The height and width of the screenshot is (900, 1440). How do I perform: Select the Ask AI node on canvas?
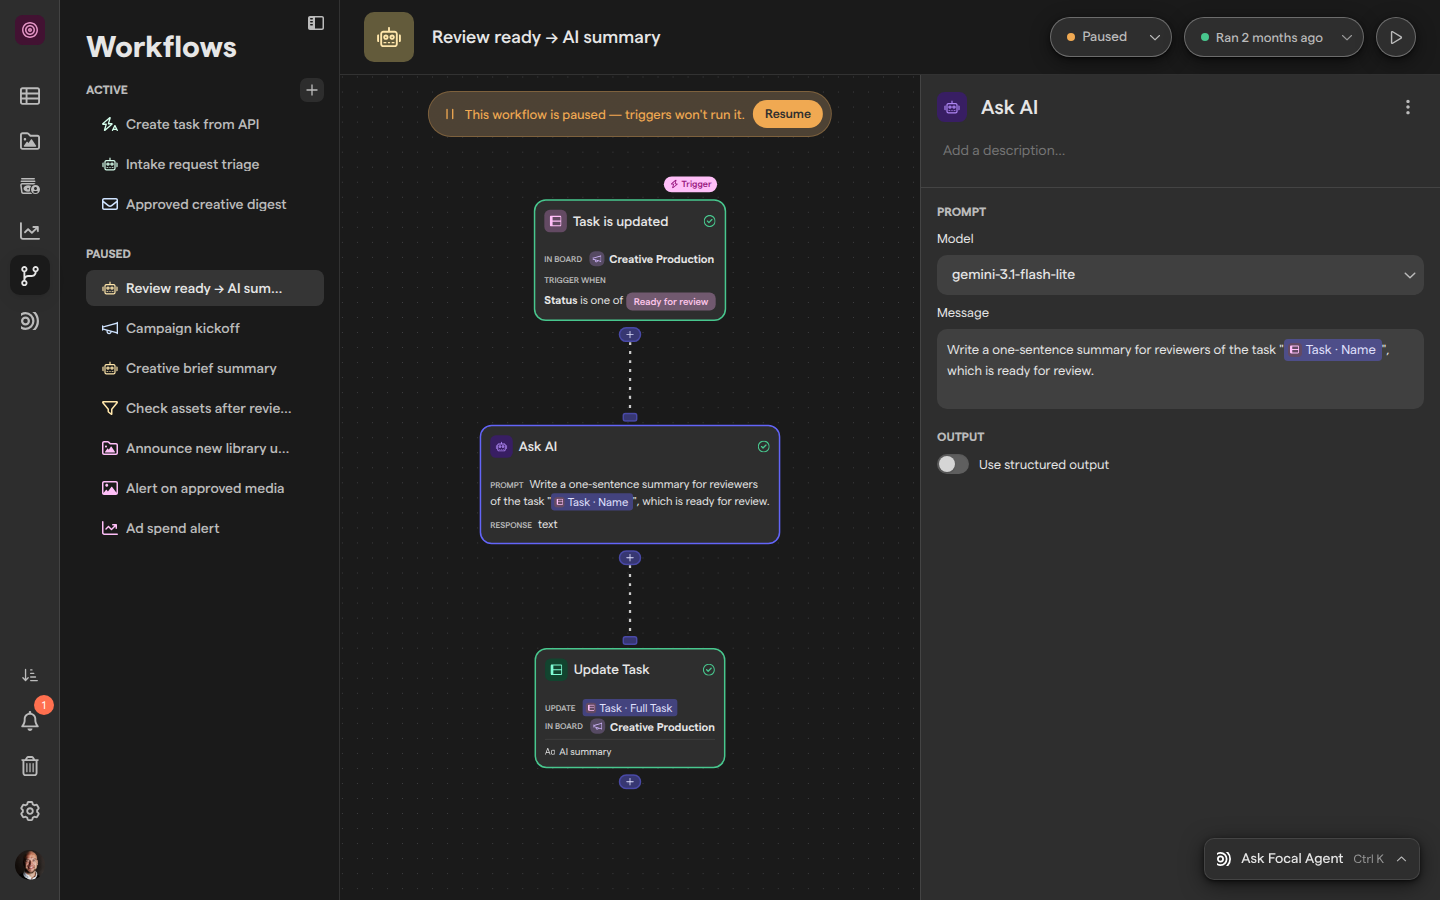click(x=630, y=485)
